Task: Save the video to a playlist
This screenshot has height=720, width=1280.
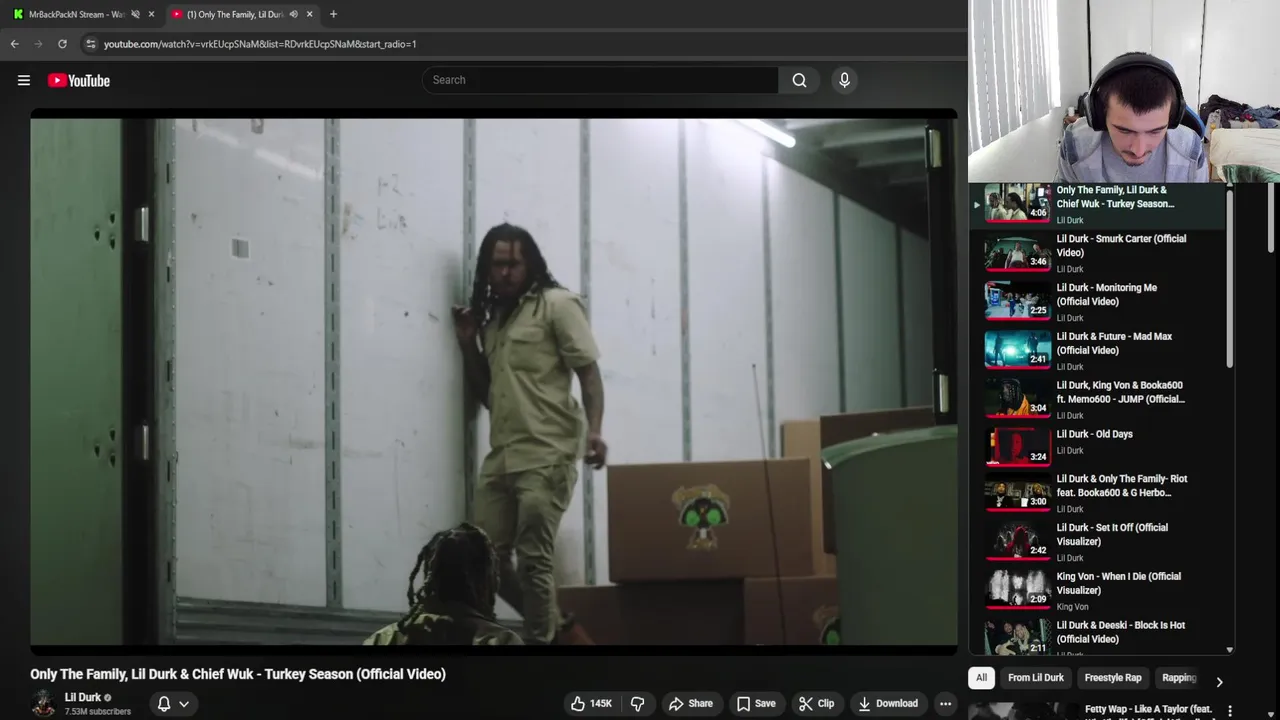Action: [x=756, y=703]
